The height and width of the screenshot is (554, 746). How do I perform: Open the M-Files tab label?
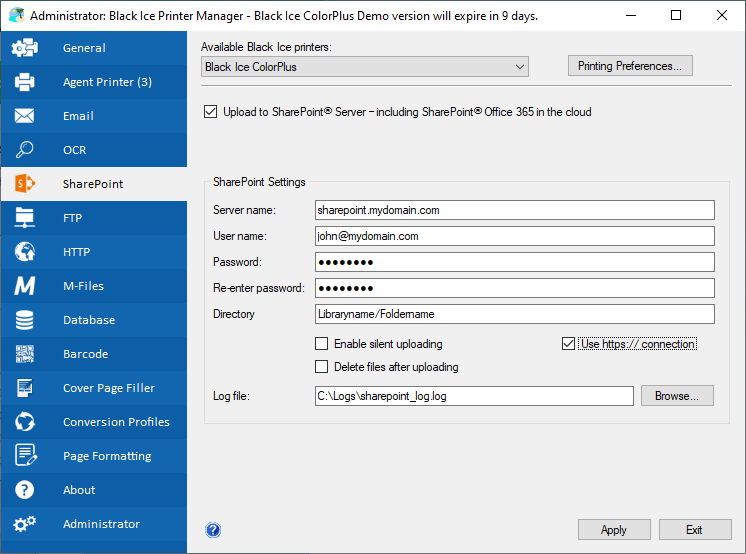[x=83, y=286]
